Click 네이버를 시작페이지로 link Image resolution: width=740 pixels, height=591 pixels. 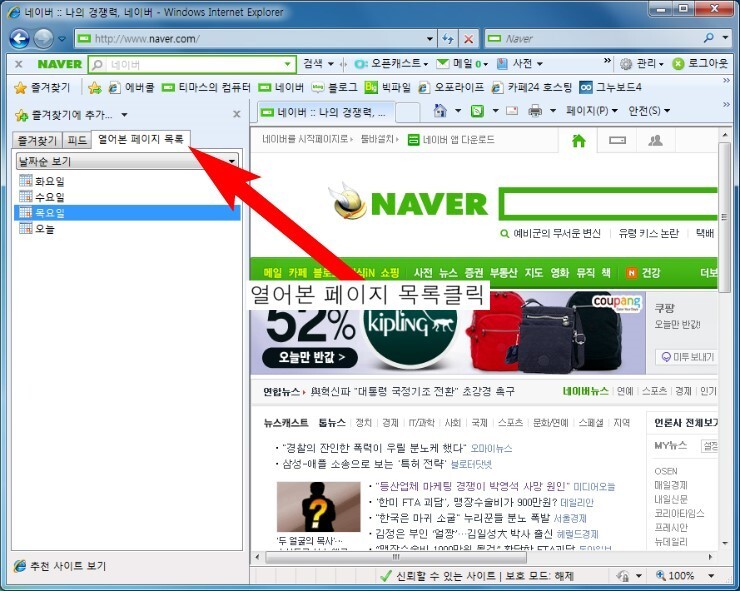coord(305,139)
